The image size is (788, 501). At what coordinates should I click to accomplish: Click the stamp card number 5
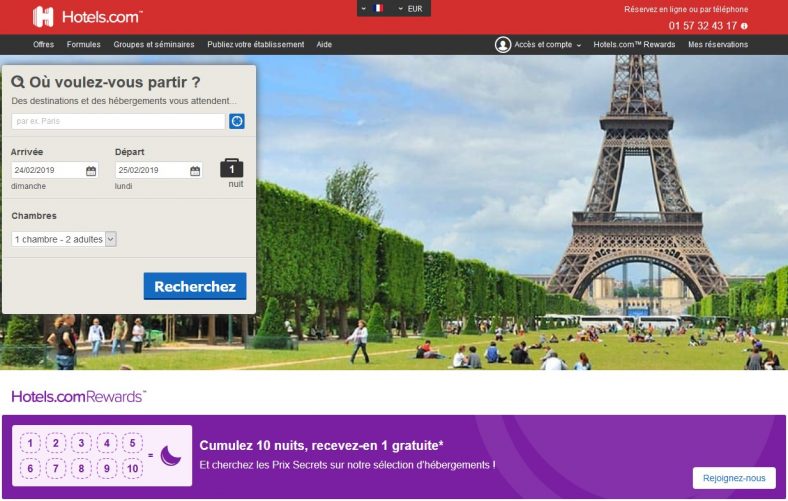[x=133, y=443]
